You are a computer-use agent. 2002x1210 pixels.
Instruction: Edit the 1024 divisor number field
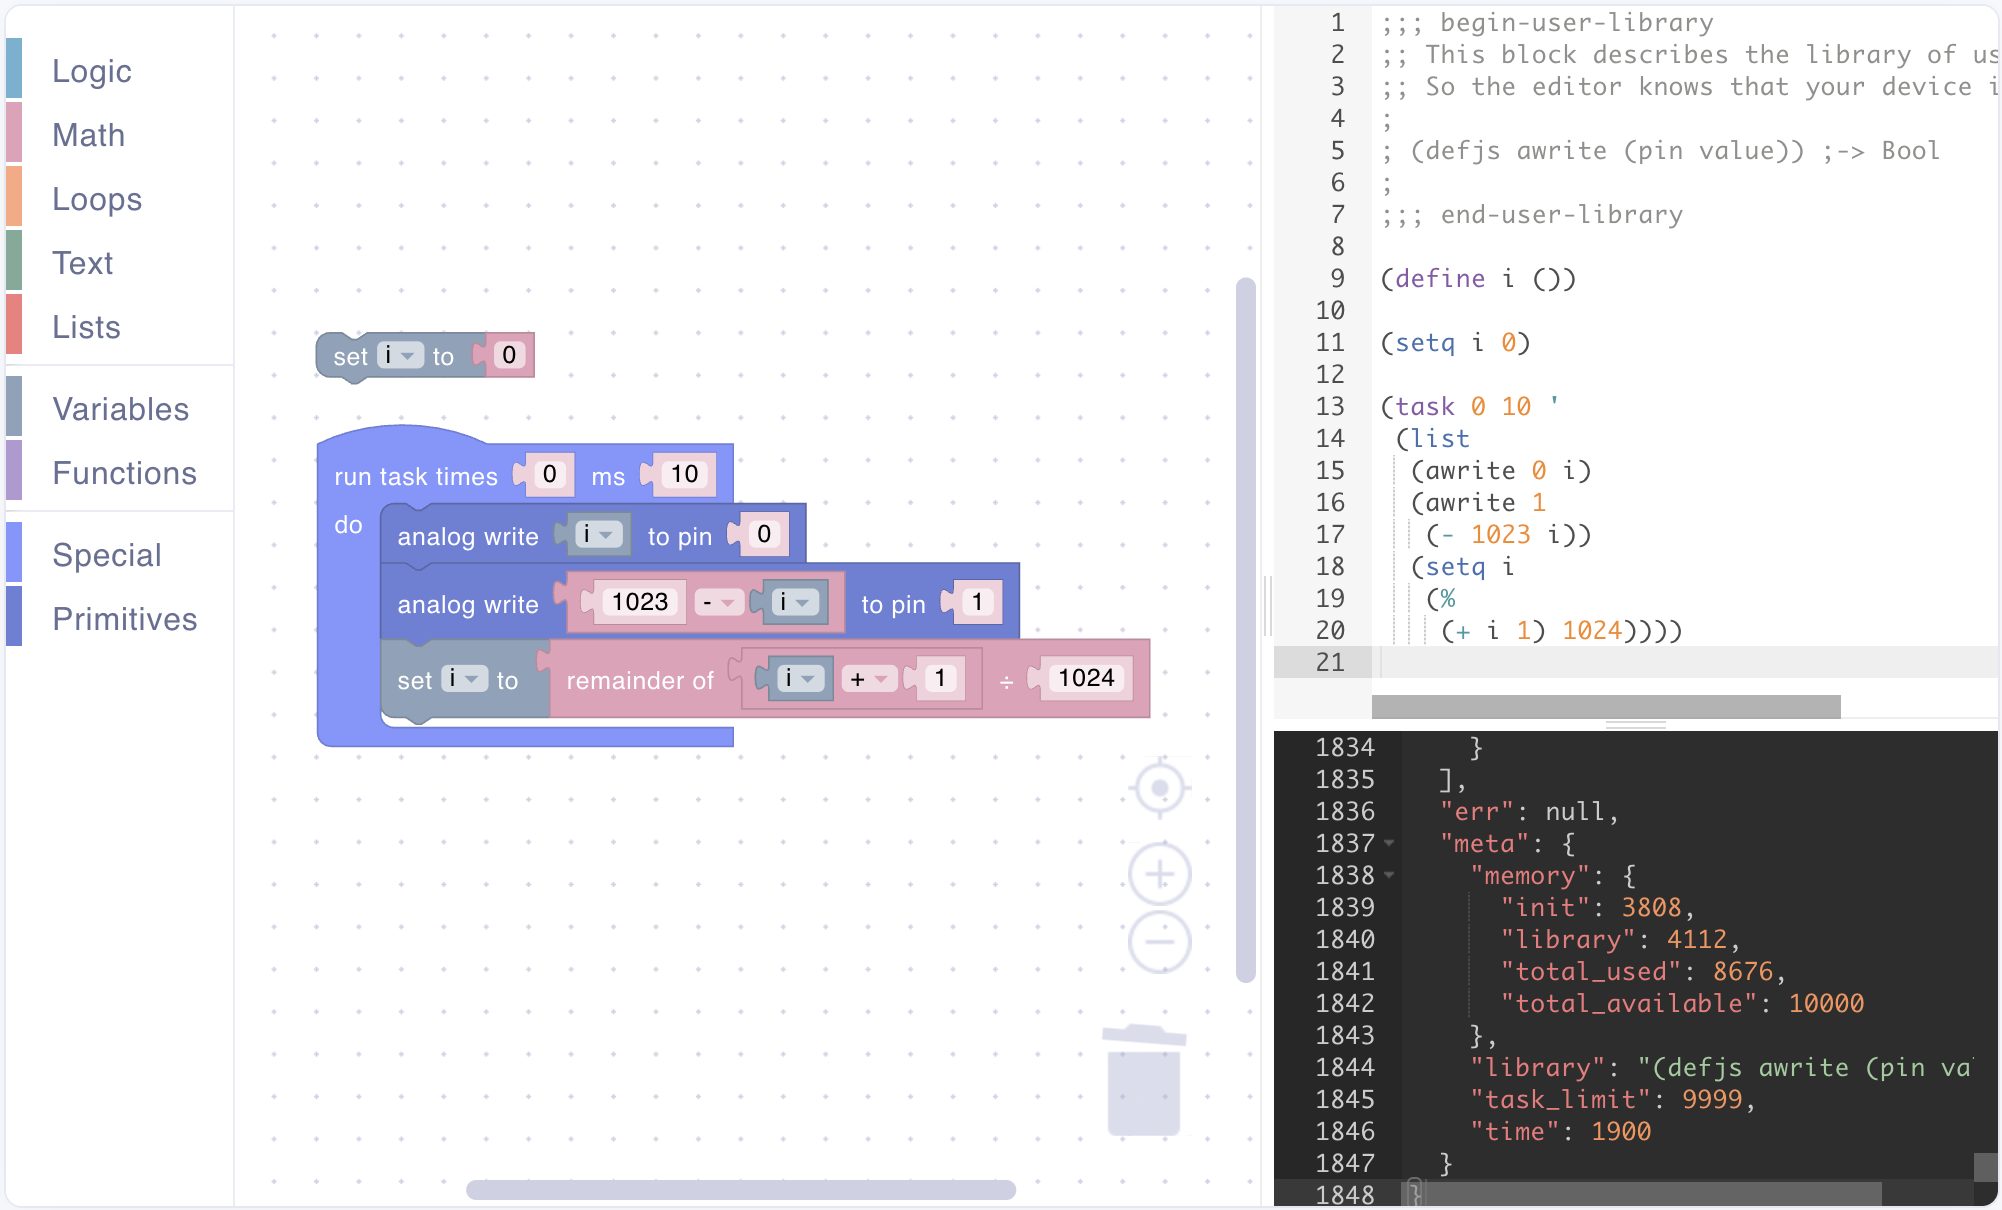1086,679
